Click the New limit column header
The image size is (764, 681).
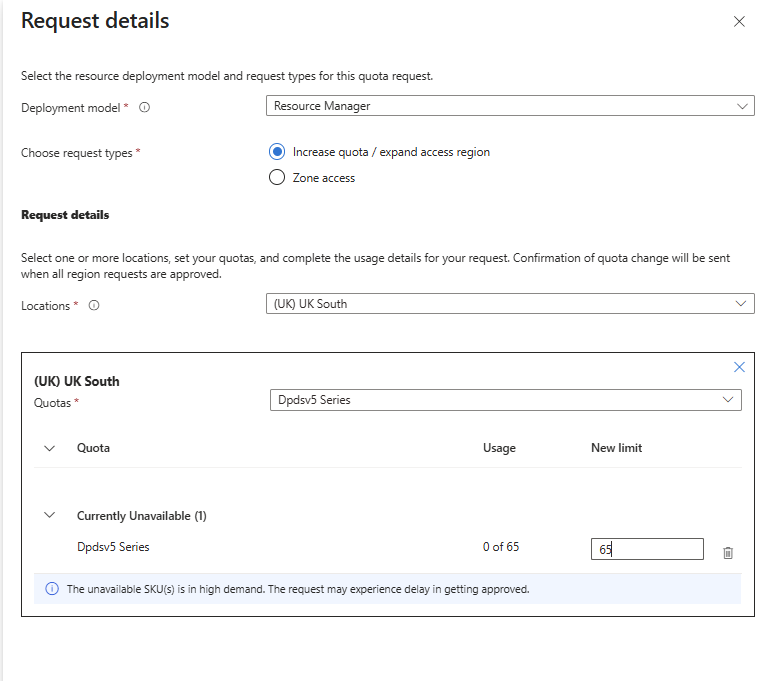[616, 448]
